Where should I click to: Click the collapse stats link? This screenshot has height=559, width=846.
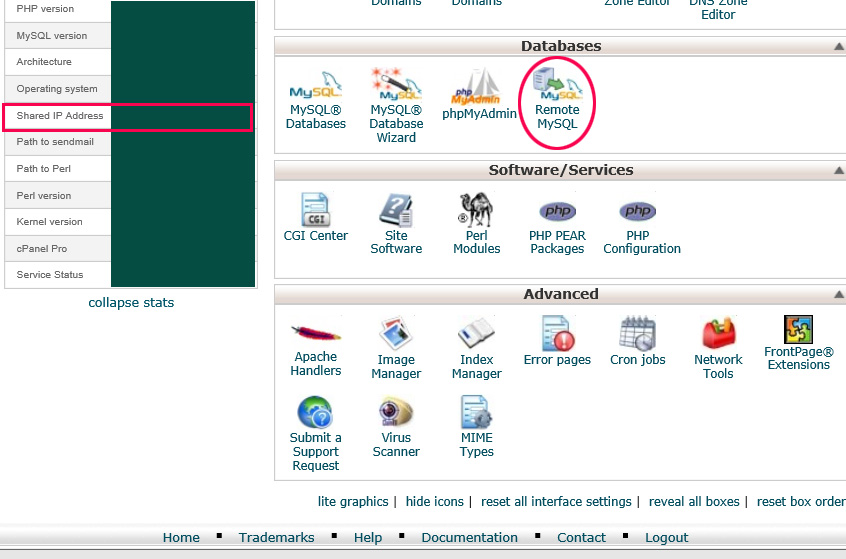[131, 303]
